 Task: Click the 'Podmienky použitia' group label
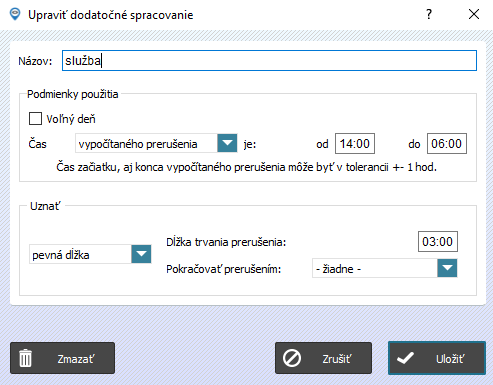point(73,94)
